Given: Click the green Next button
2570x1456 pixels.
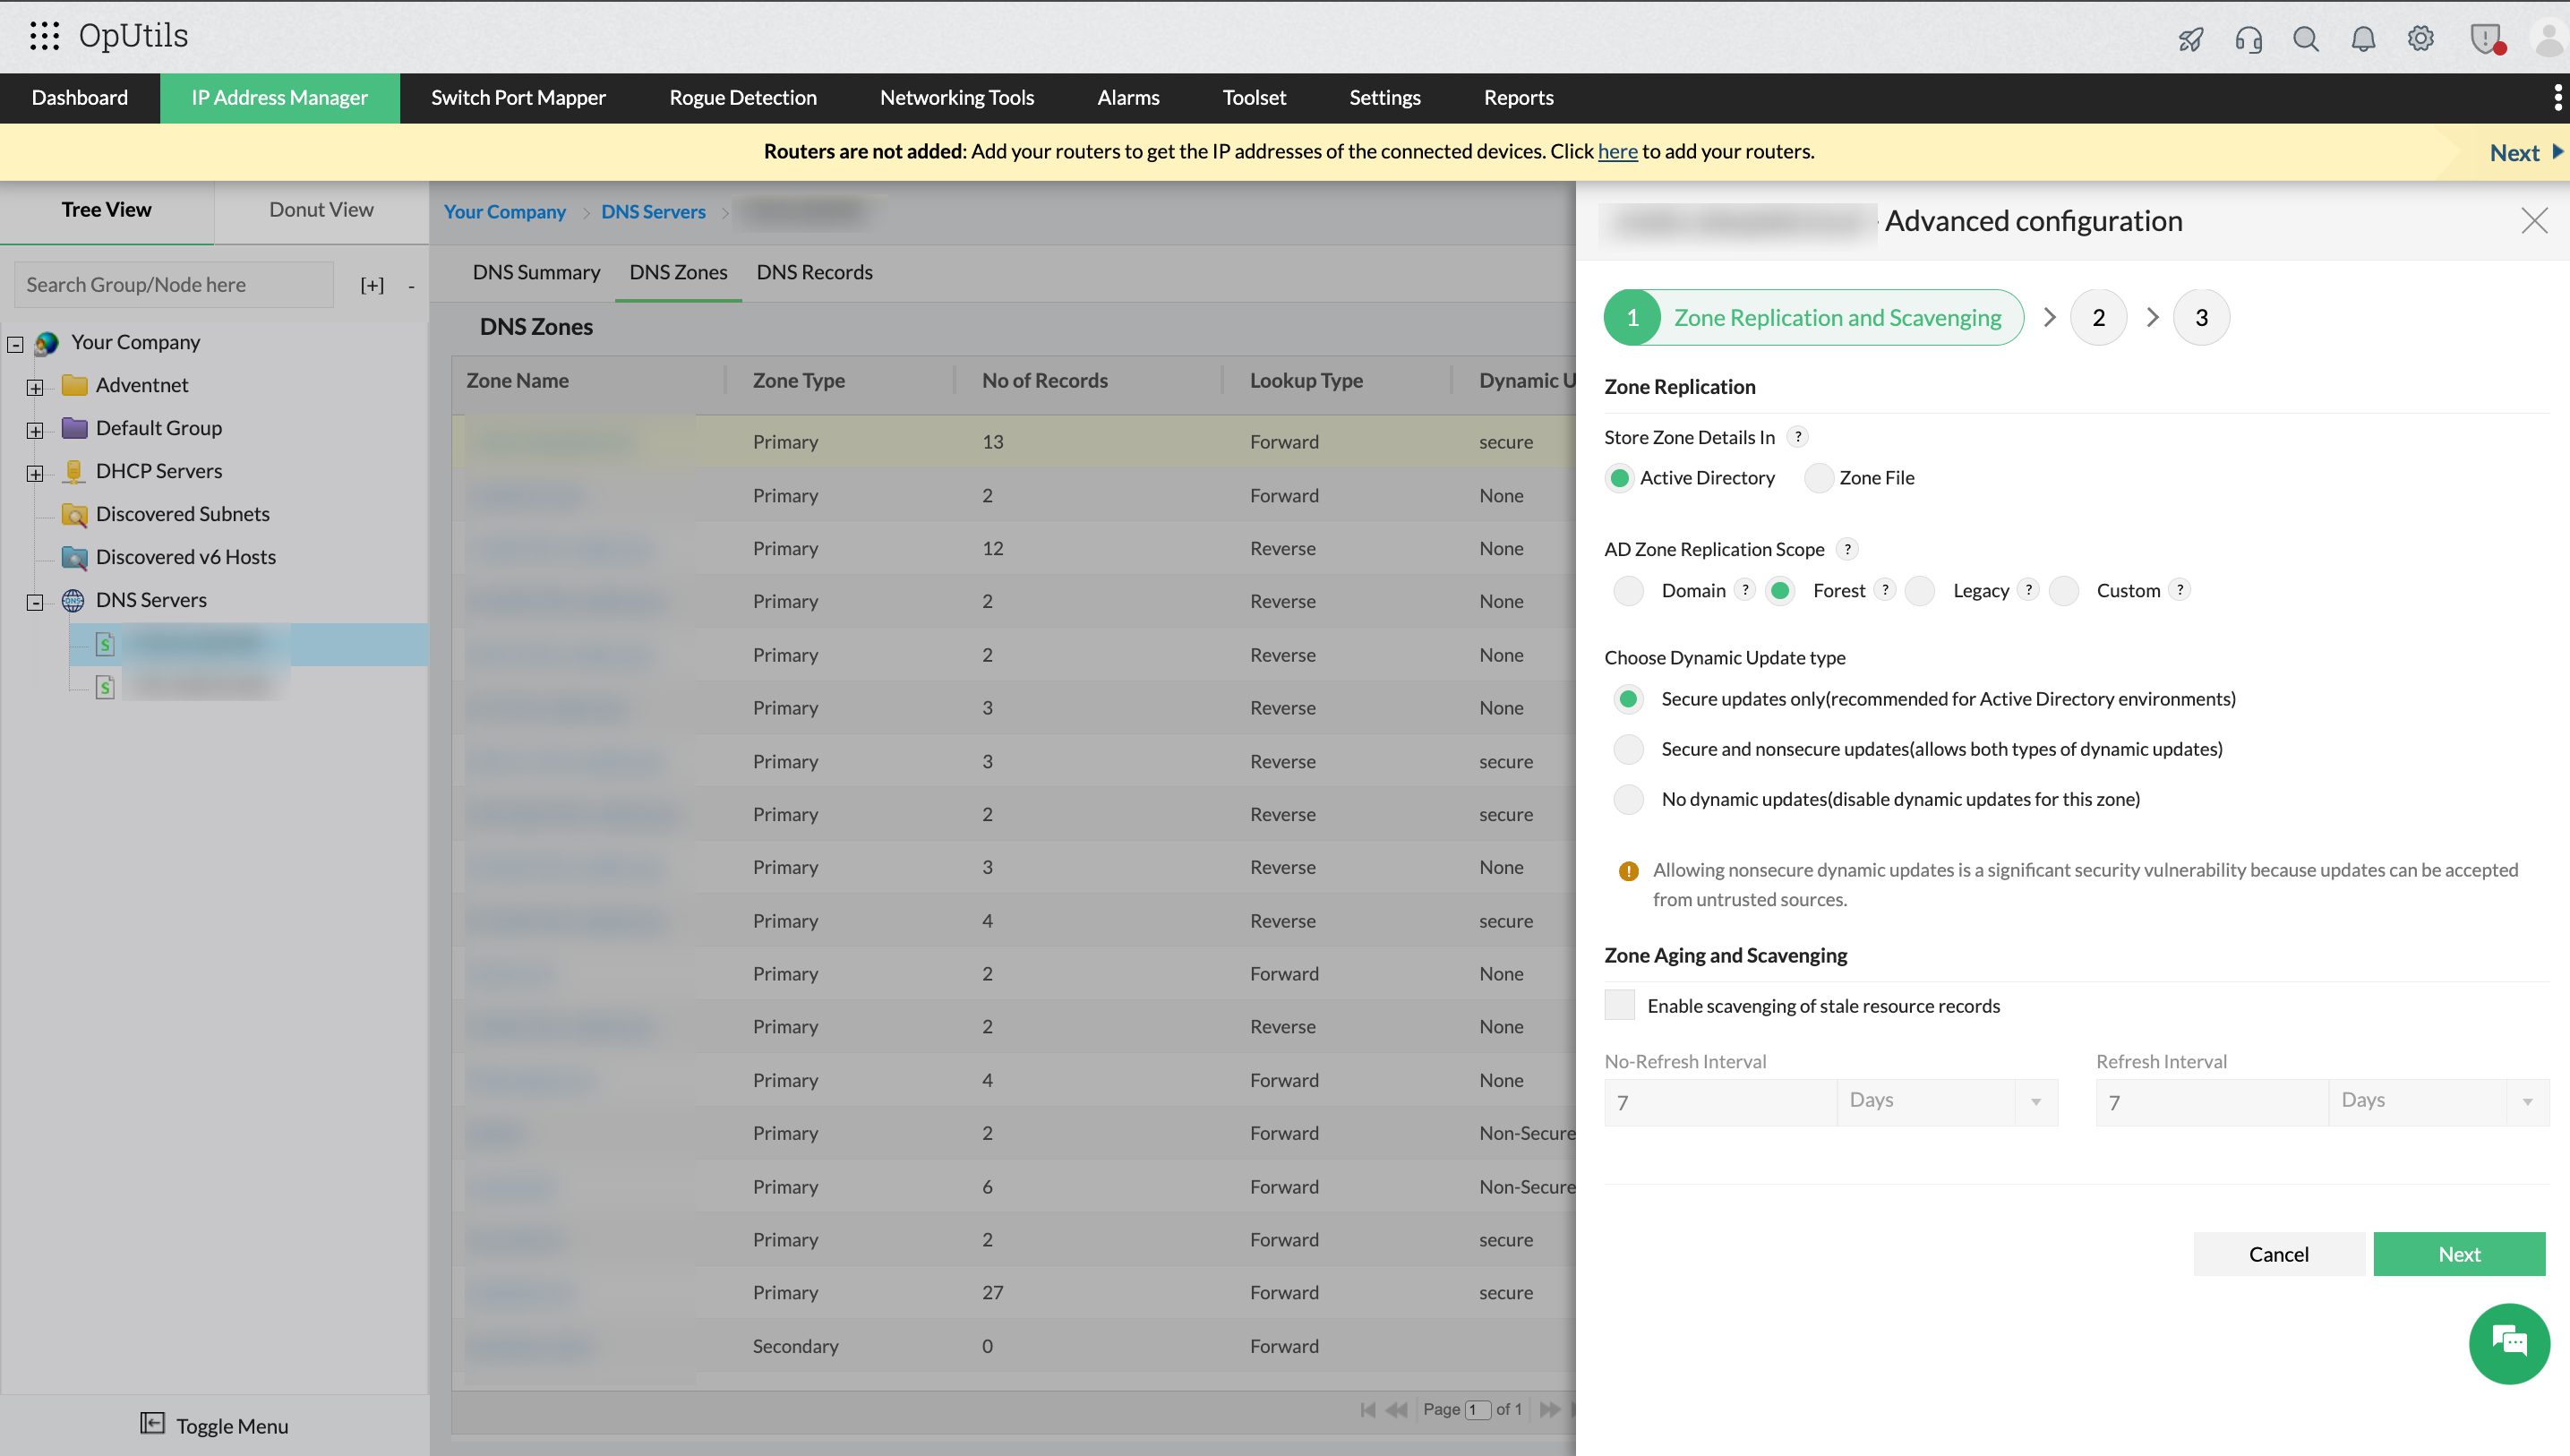Looking at the screenshot, I should pos(2458,1254).
